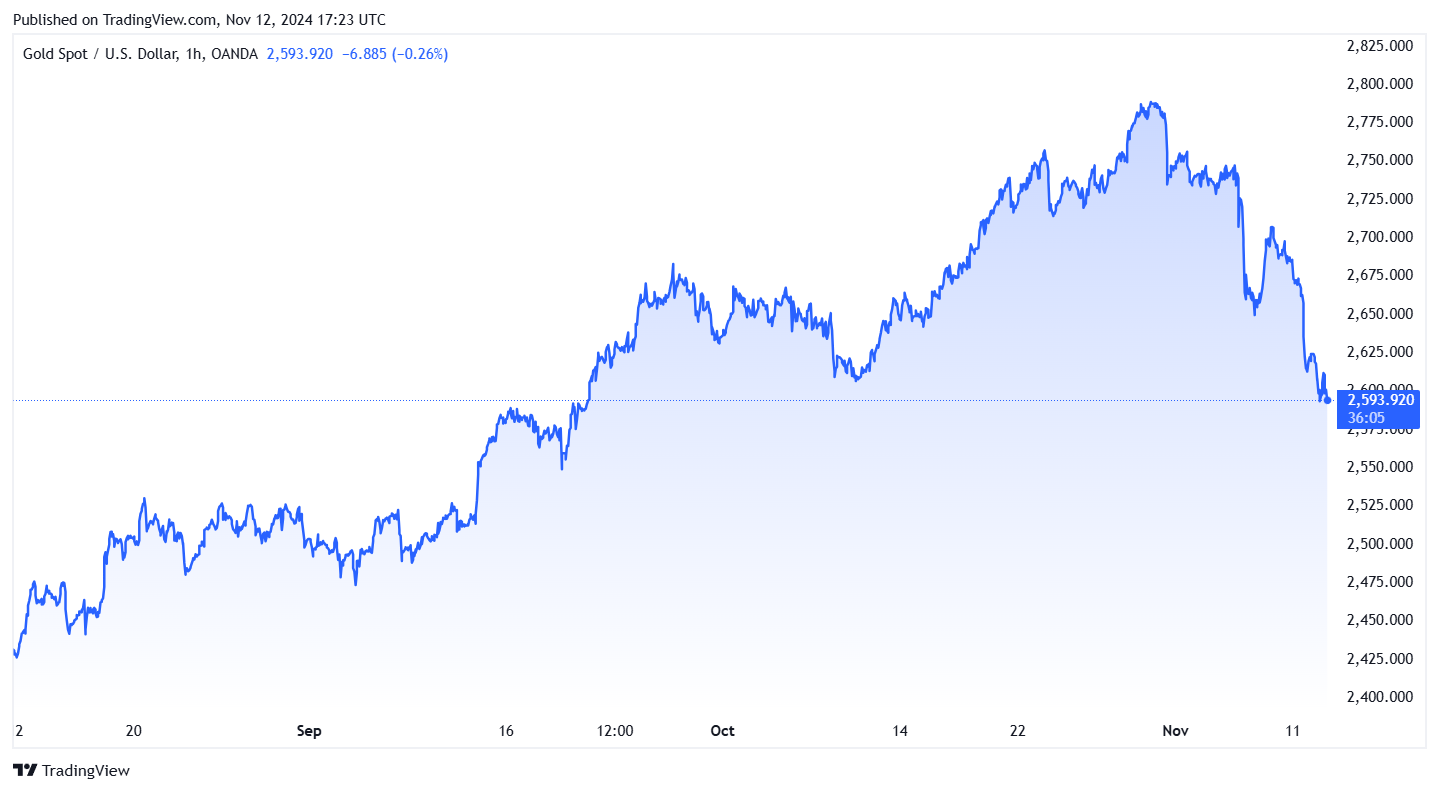The image size is (1439, 792).
Task: Click the 20 date label on time axis
Action: pos(134,731)
